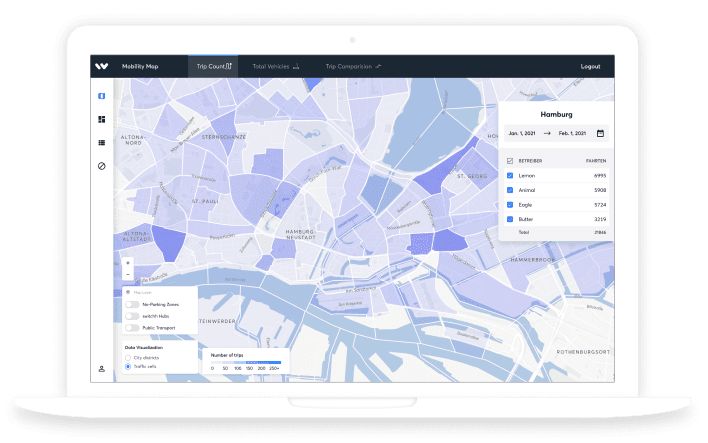Click the Rothenburgsort map label
The image size is (708, 443).
[583, 352]
